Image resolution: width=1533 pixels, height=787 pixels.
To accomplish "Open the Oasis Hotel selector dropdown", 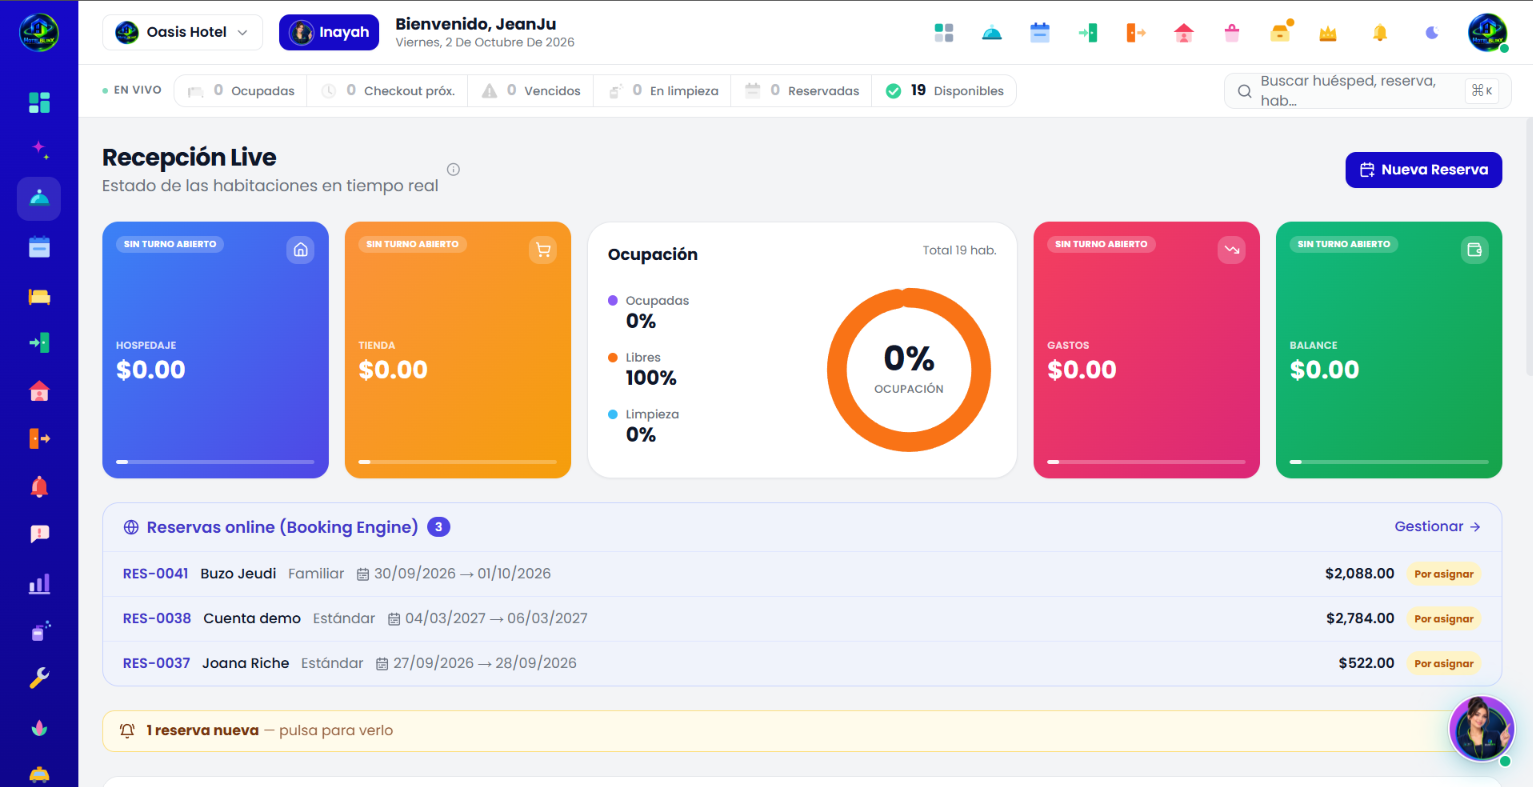I will (182, 32).
